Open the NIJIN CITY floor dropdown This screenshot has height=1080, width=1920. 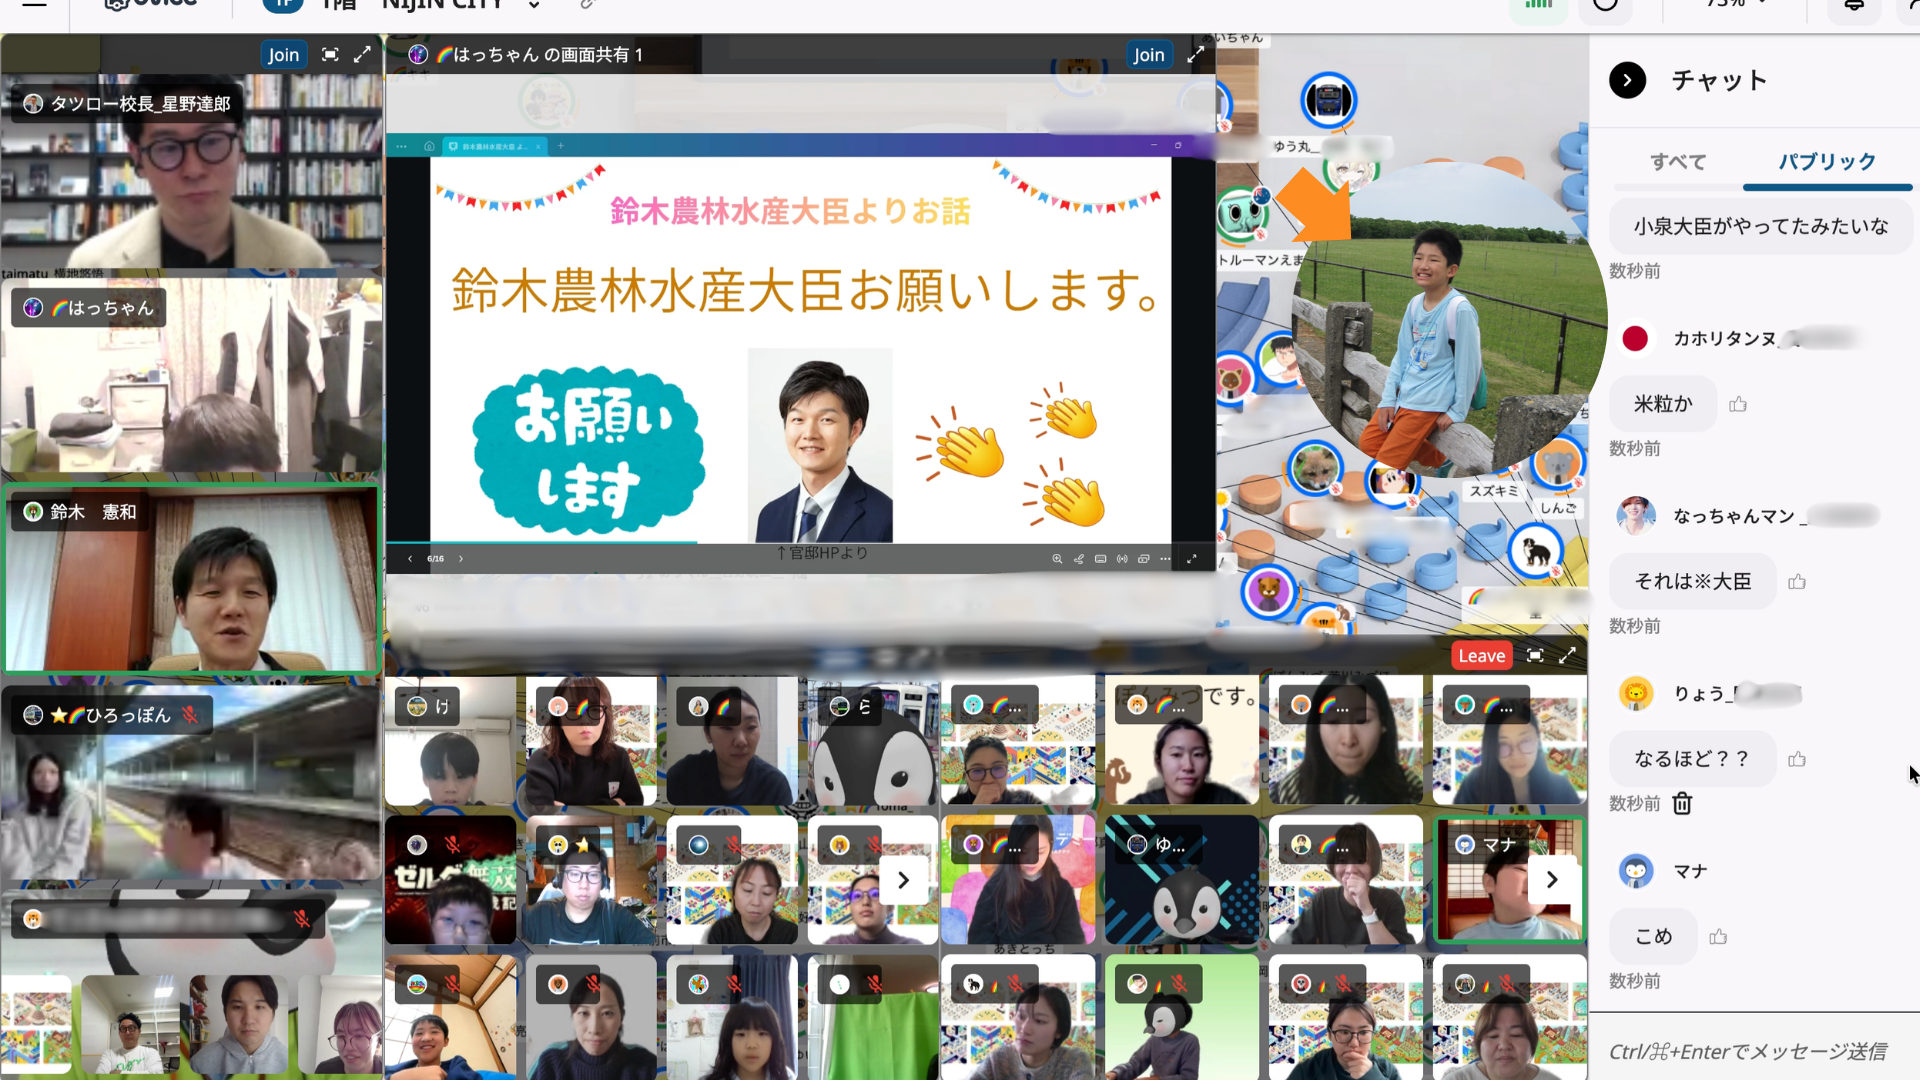click(534, 5)
